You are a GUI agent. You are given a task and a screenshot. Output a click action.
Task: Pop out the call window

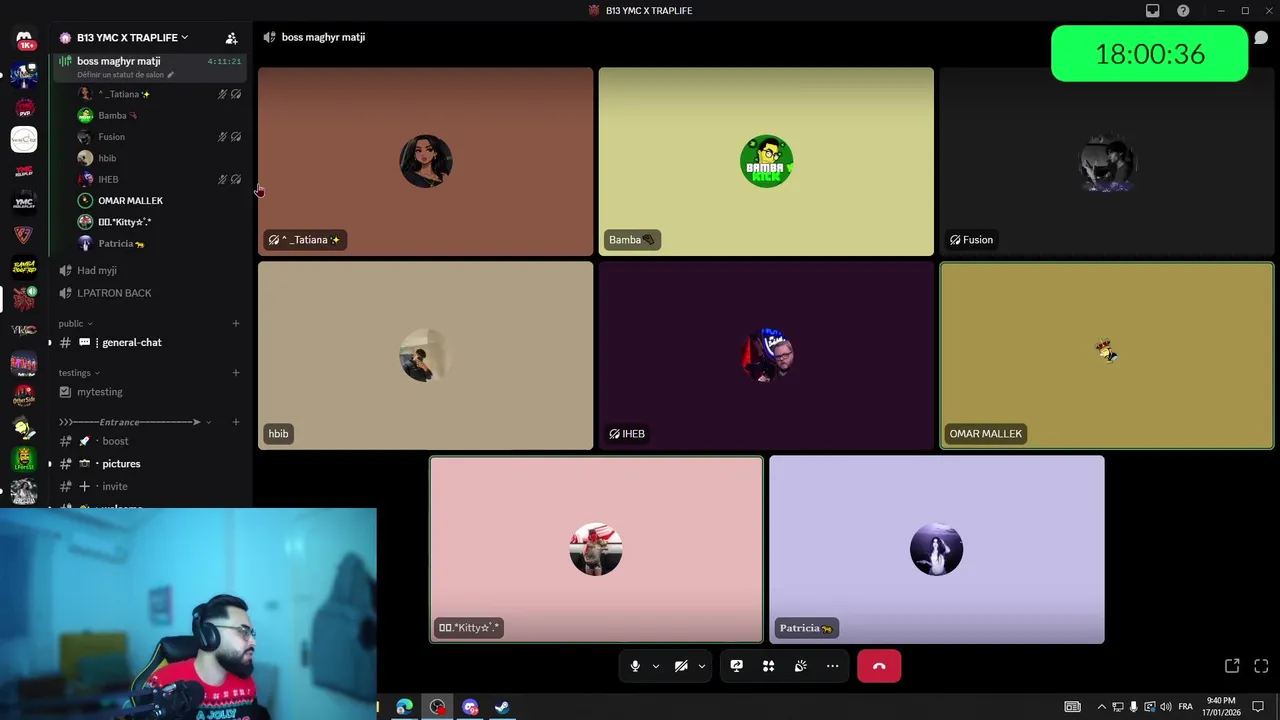click(x=1232, y=666)
